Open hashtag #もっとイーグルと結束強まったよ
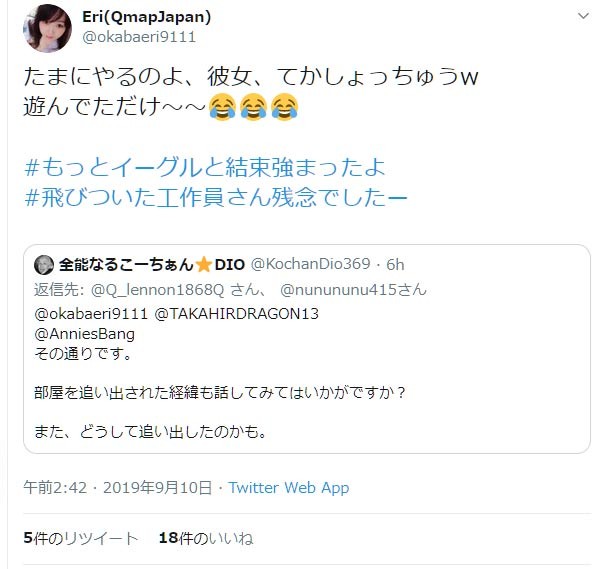This screenshot has height=569, width=596. tap(204, 167)
